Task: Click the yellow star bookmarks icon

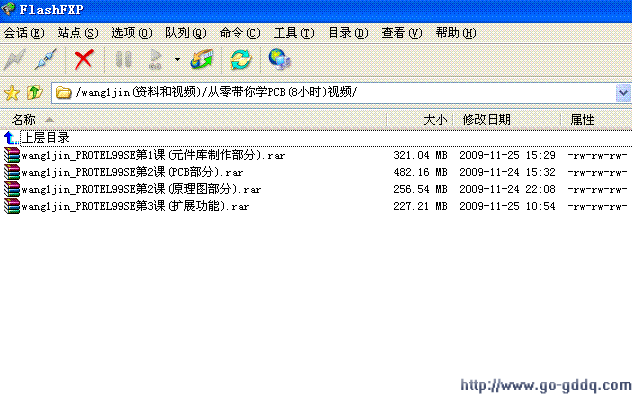Action: point(12,93)
